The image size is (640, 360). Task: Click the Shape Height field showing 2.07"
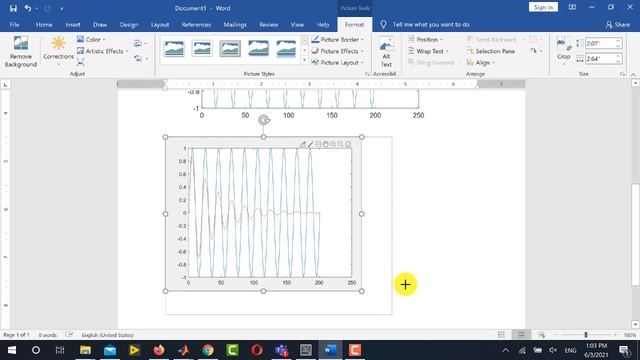coord(600,43)
